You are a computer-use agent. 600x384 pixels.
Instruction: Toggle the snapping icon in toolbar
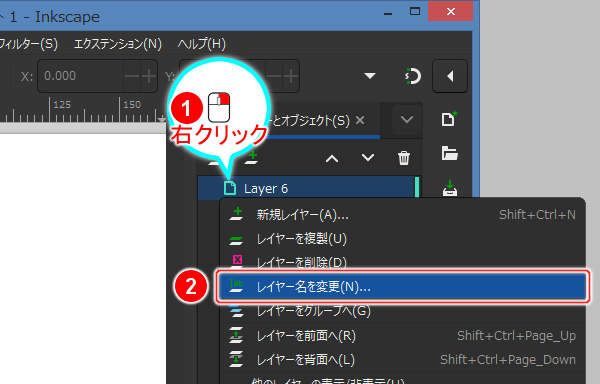412,76
